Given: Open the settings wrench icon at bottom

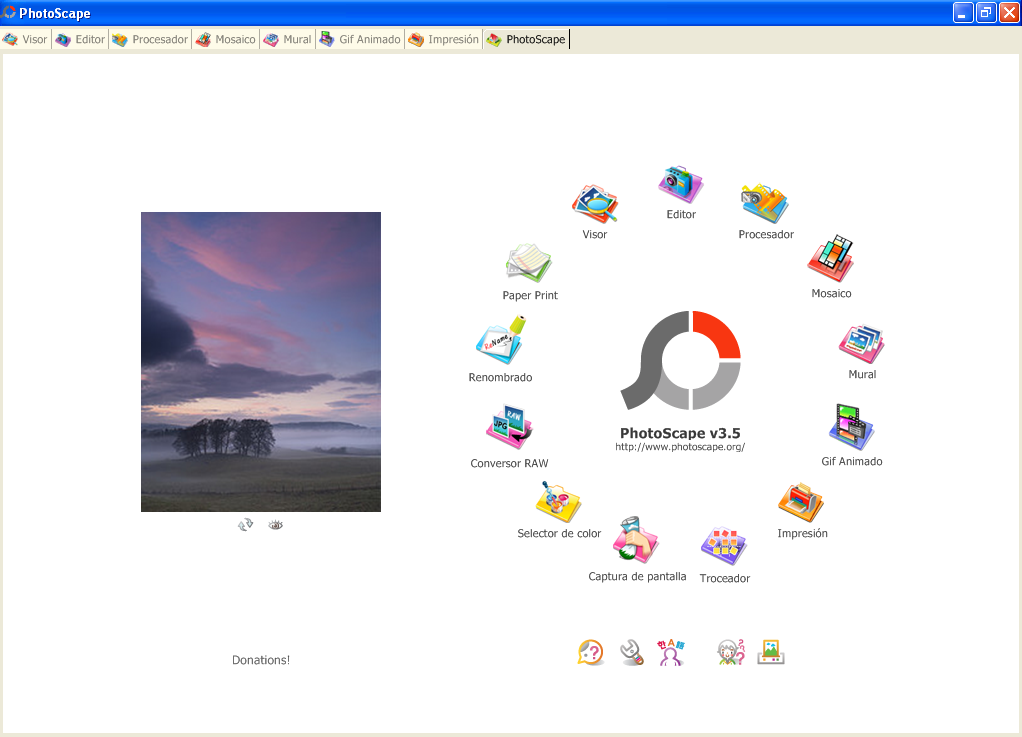Looking at the screenshot, I should coord(630,651).
